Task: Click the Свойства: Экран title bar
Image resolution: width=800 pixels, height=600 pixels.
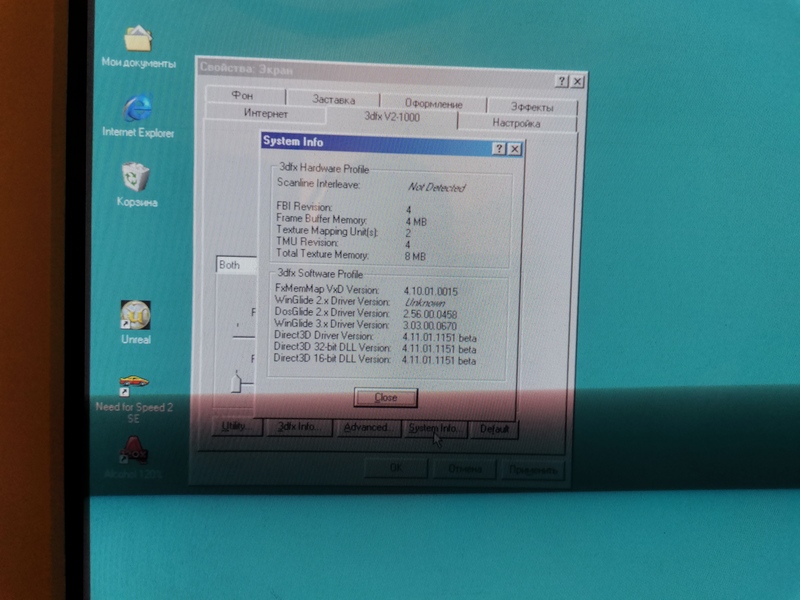Action: point(392,74)
